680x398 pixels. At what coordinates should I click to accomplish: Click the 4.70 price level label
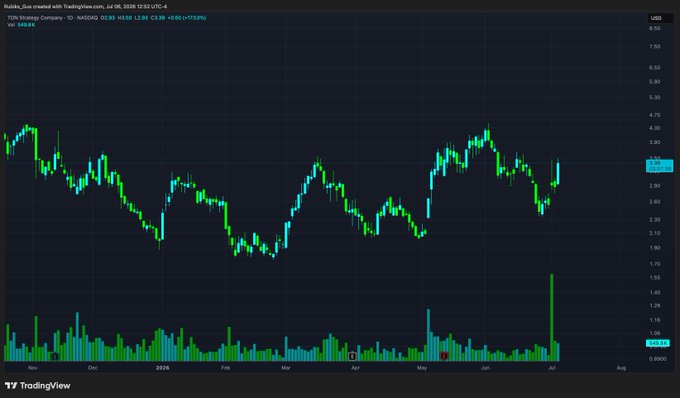click(654, 115)
